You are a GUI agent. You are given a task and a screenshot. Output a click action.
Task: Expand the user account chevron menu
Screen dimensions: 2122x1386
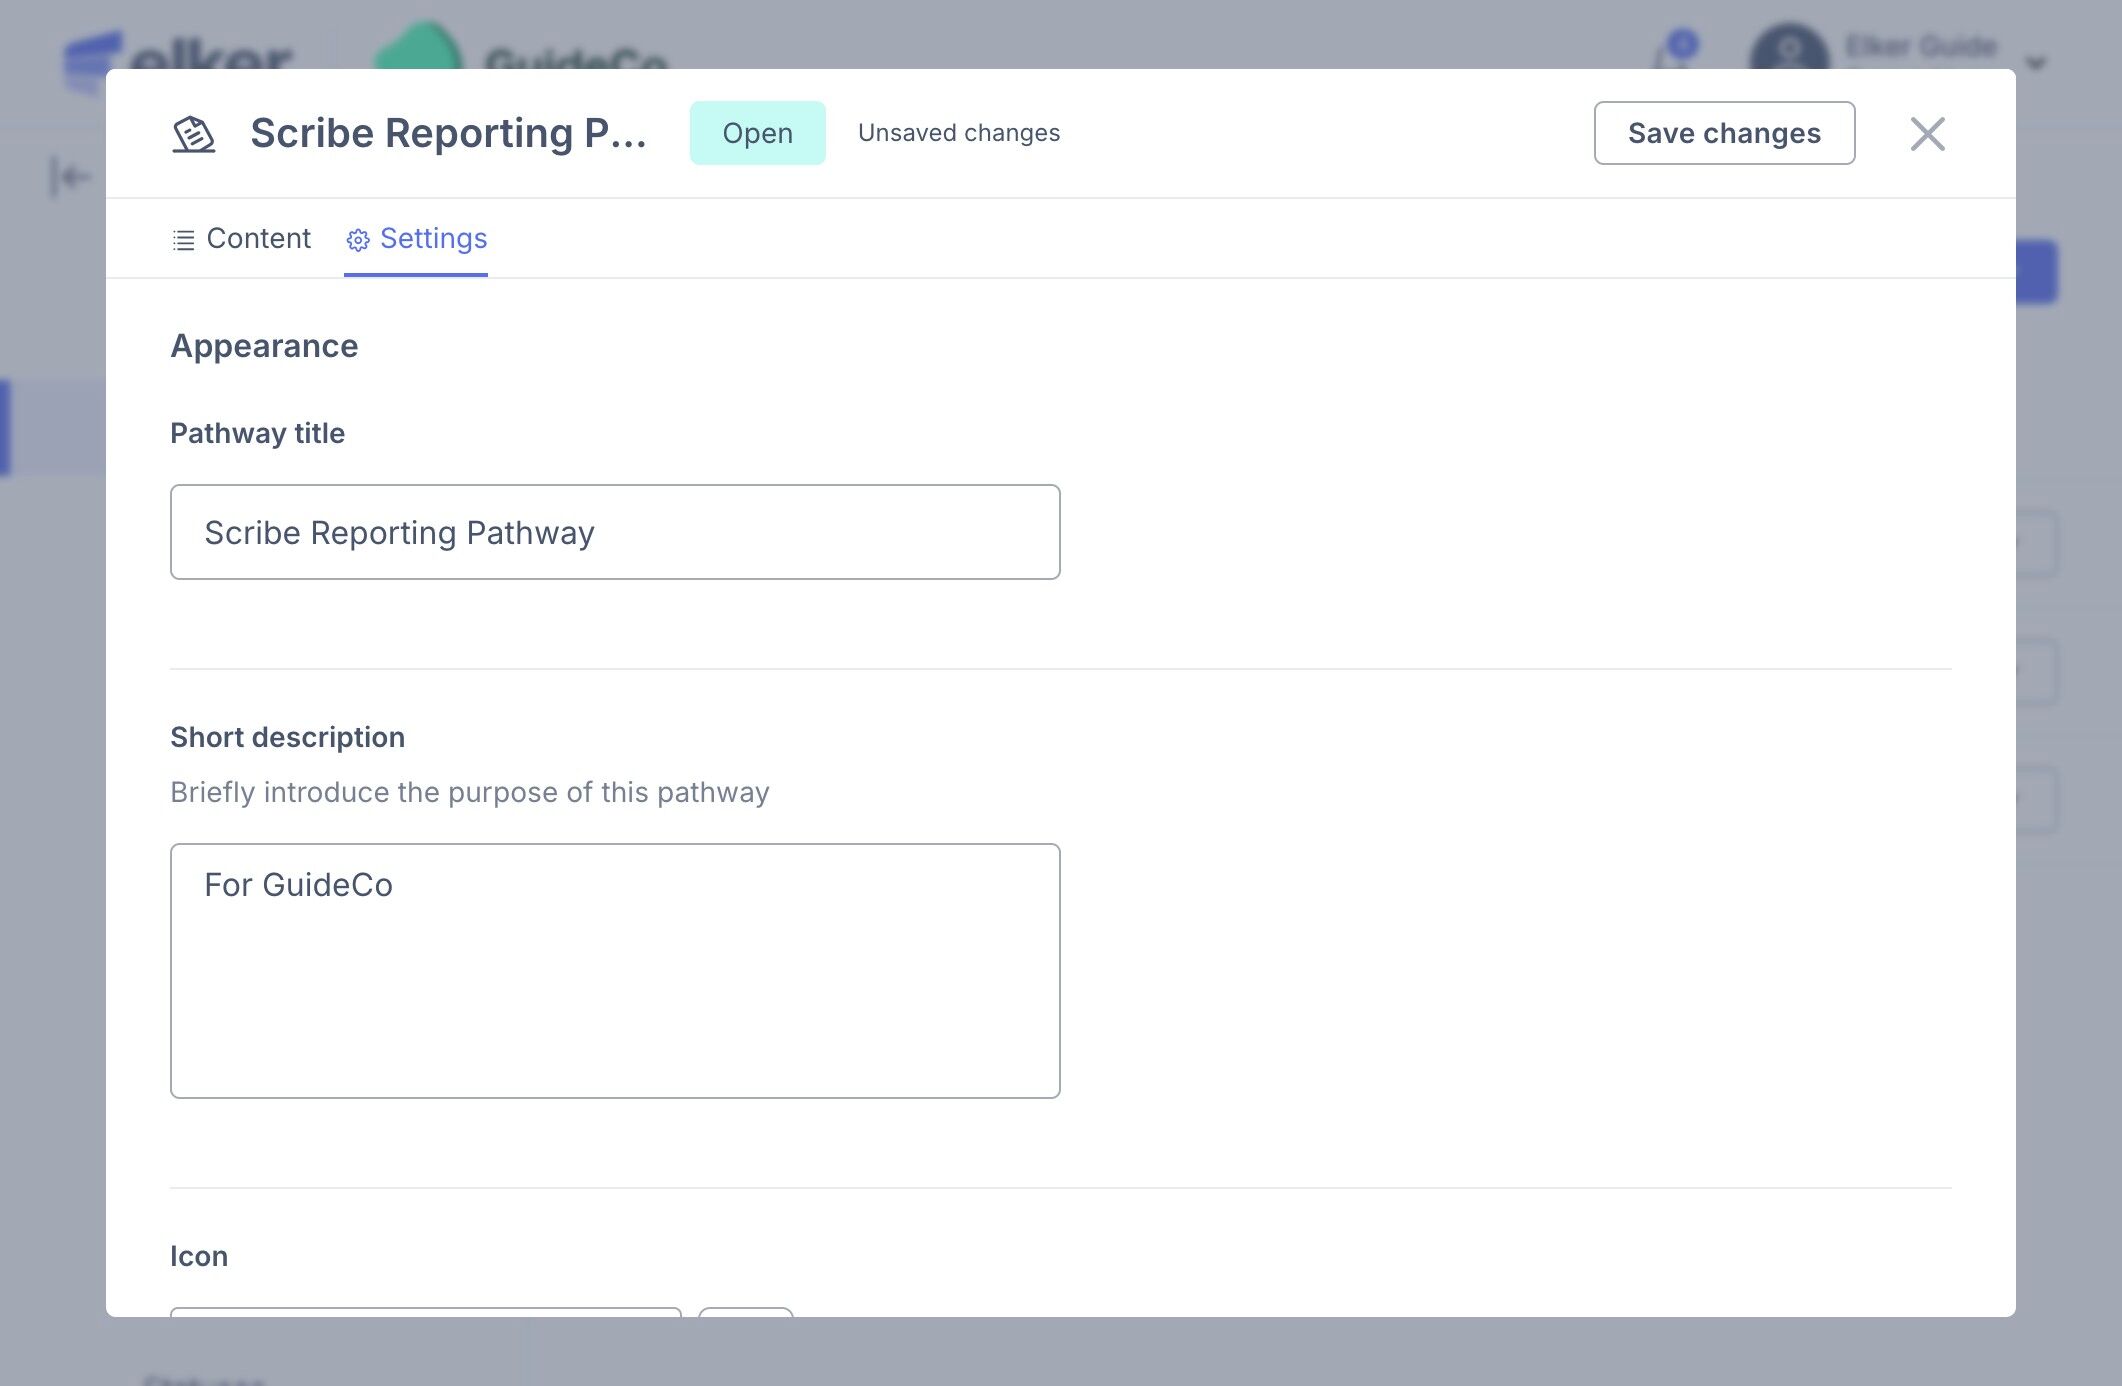(2036, 64)
